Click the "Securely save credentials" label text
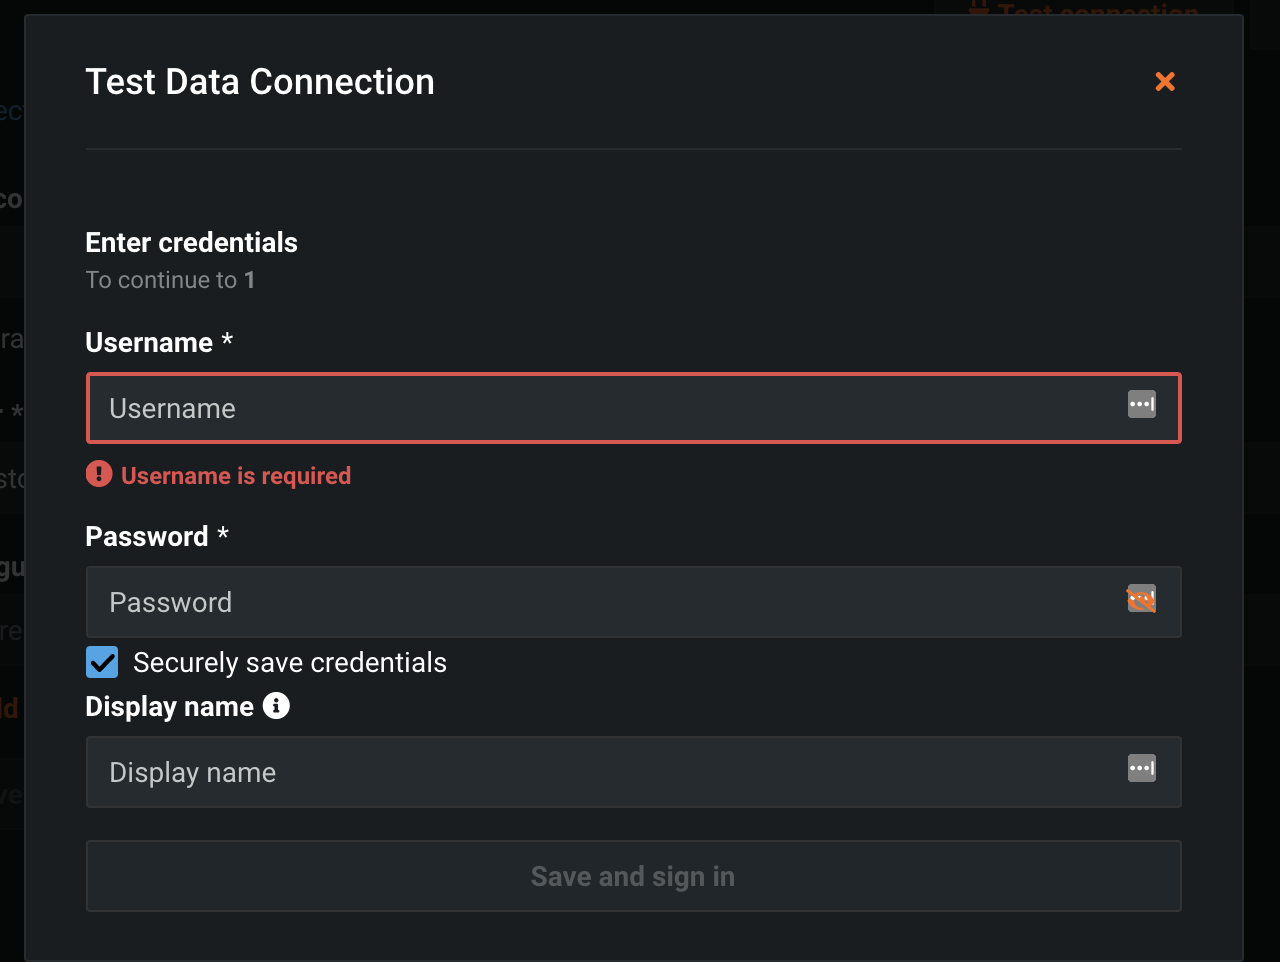 pos(290,663)
